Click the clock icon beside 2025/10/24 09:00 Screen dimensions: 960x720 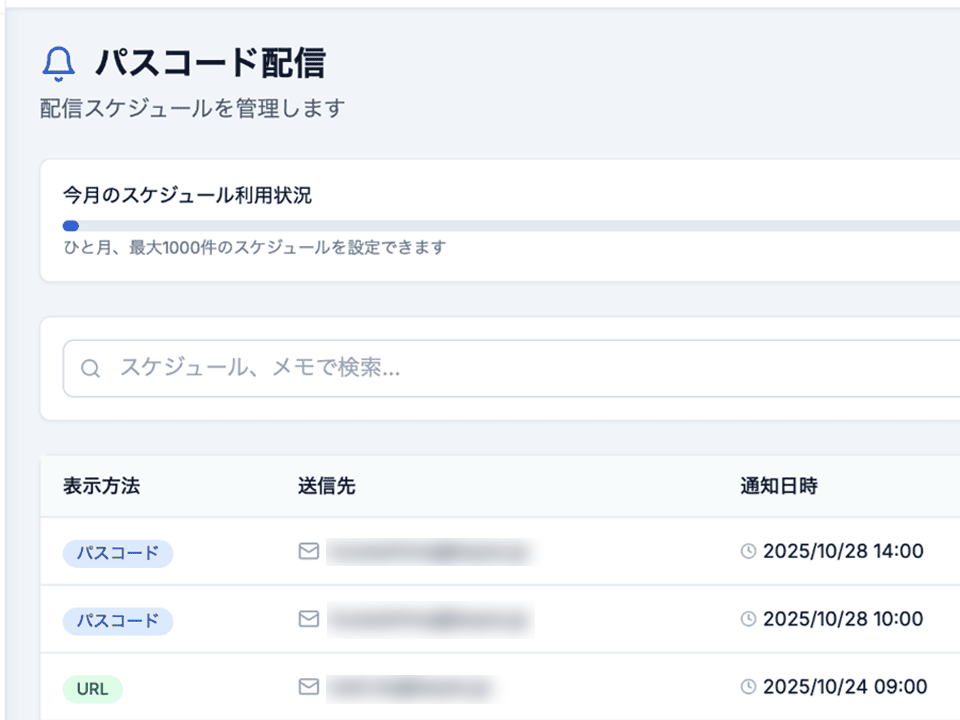pyautogui.click(x=748, y=687)
